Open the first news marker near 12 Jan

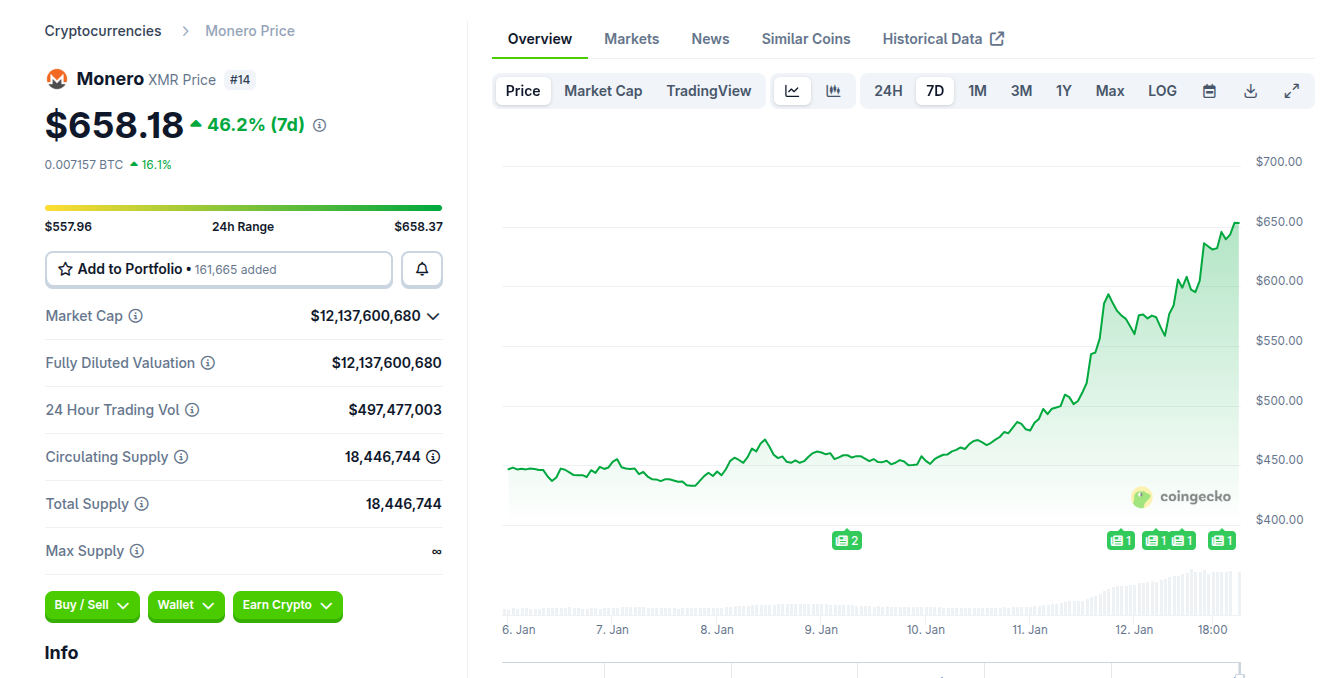(1121, 541)
